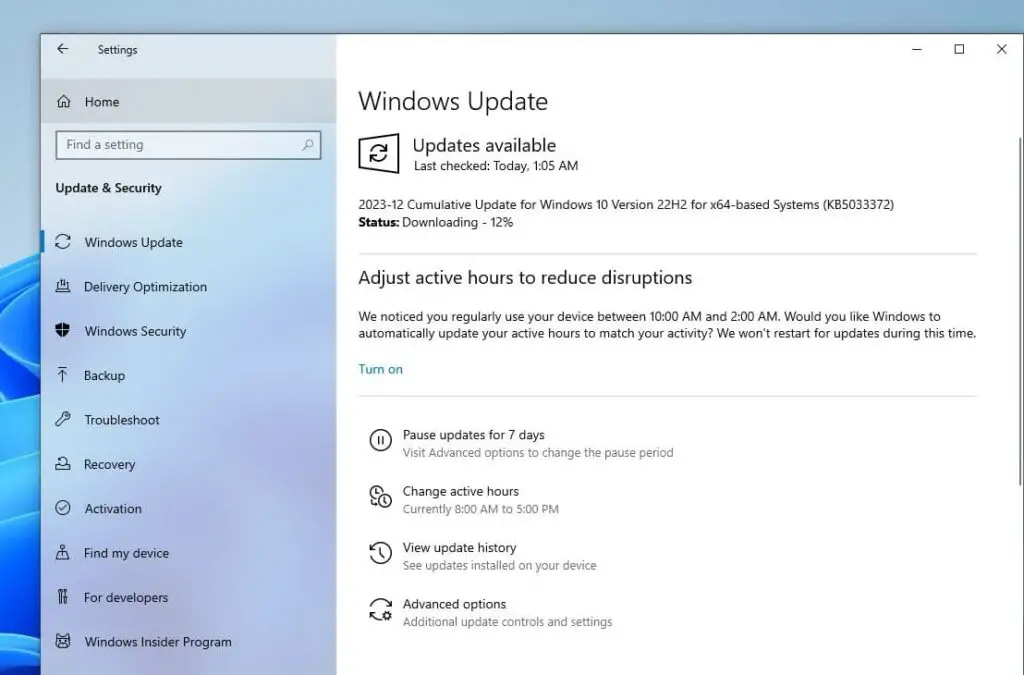Click the Find a setting search box
The height and width of the screenshot is (675, 1024).
pos(188,145)
